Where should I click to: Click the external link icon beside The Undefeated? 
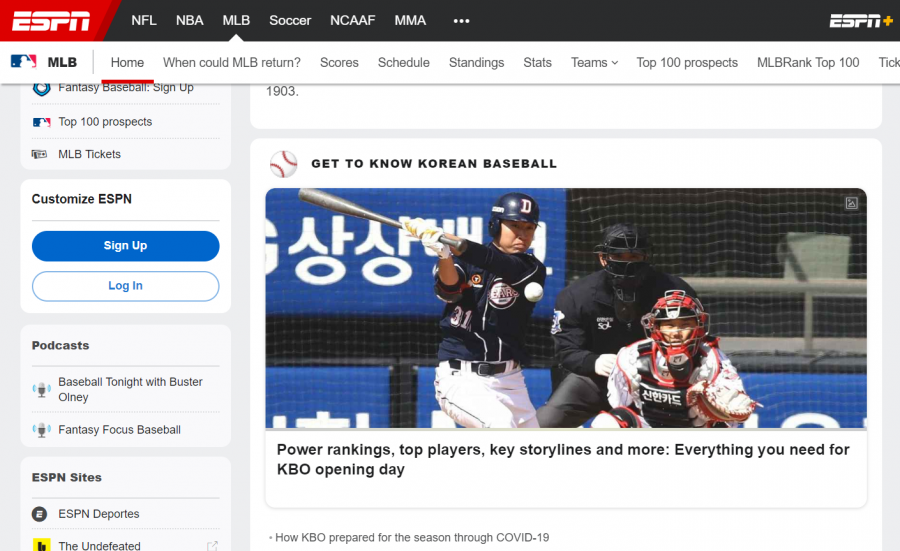pos(212,546)
